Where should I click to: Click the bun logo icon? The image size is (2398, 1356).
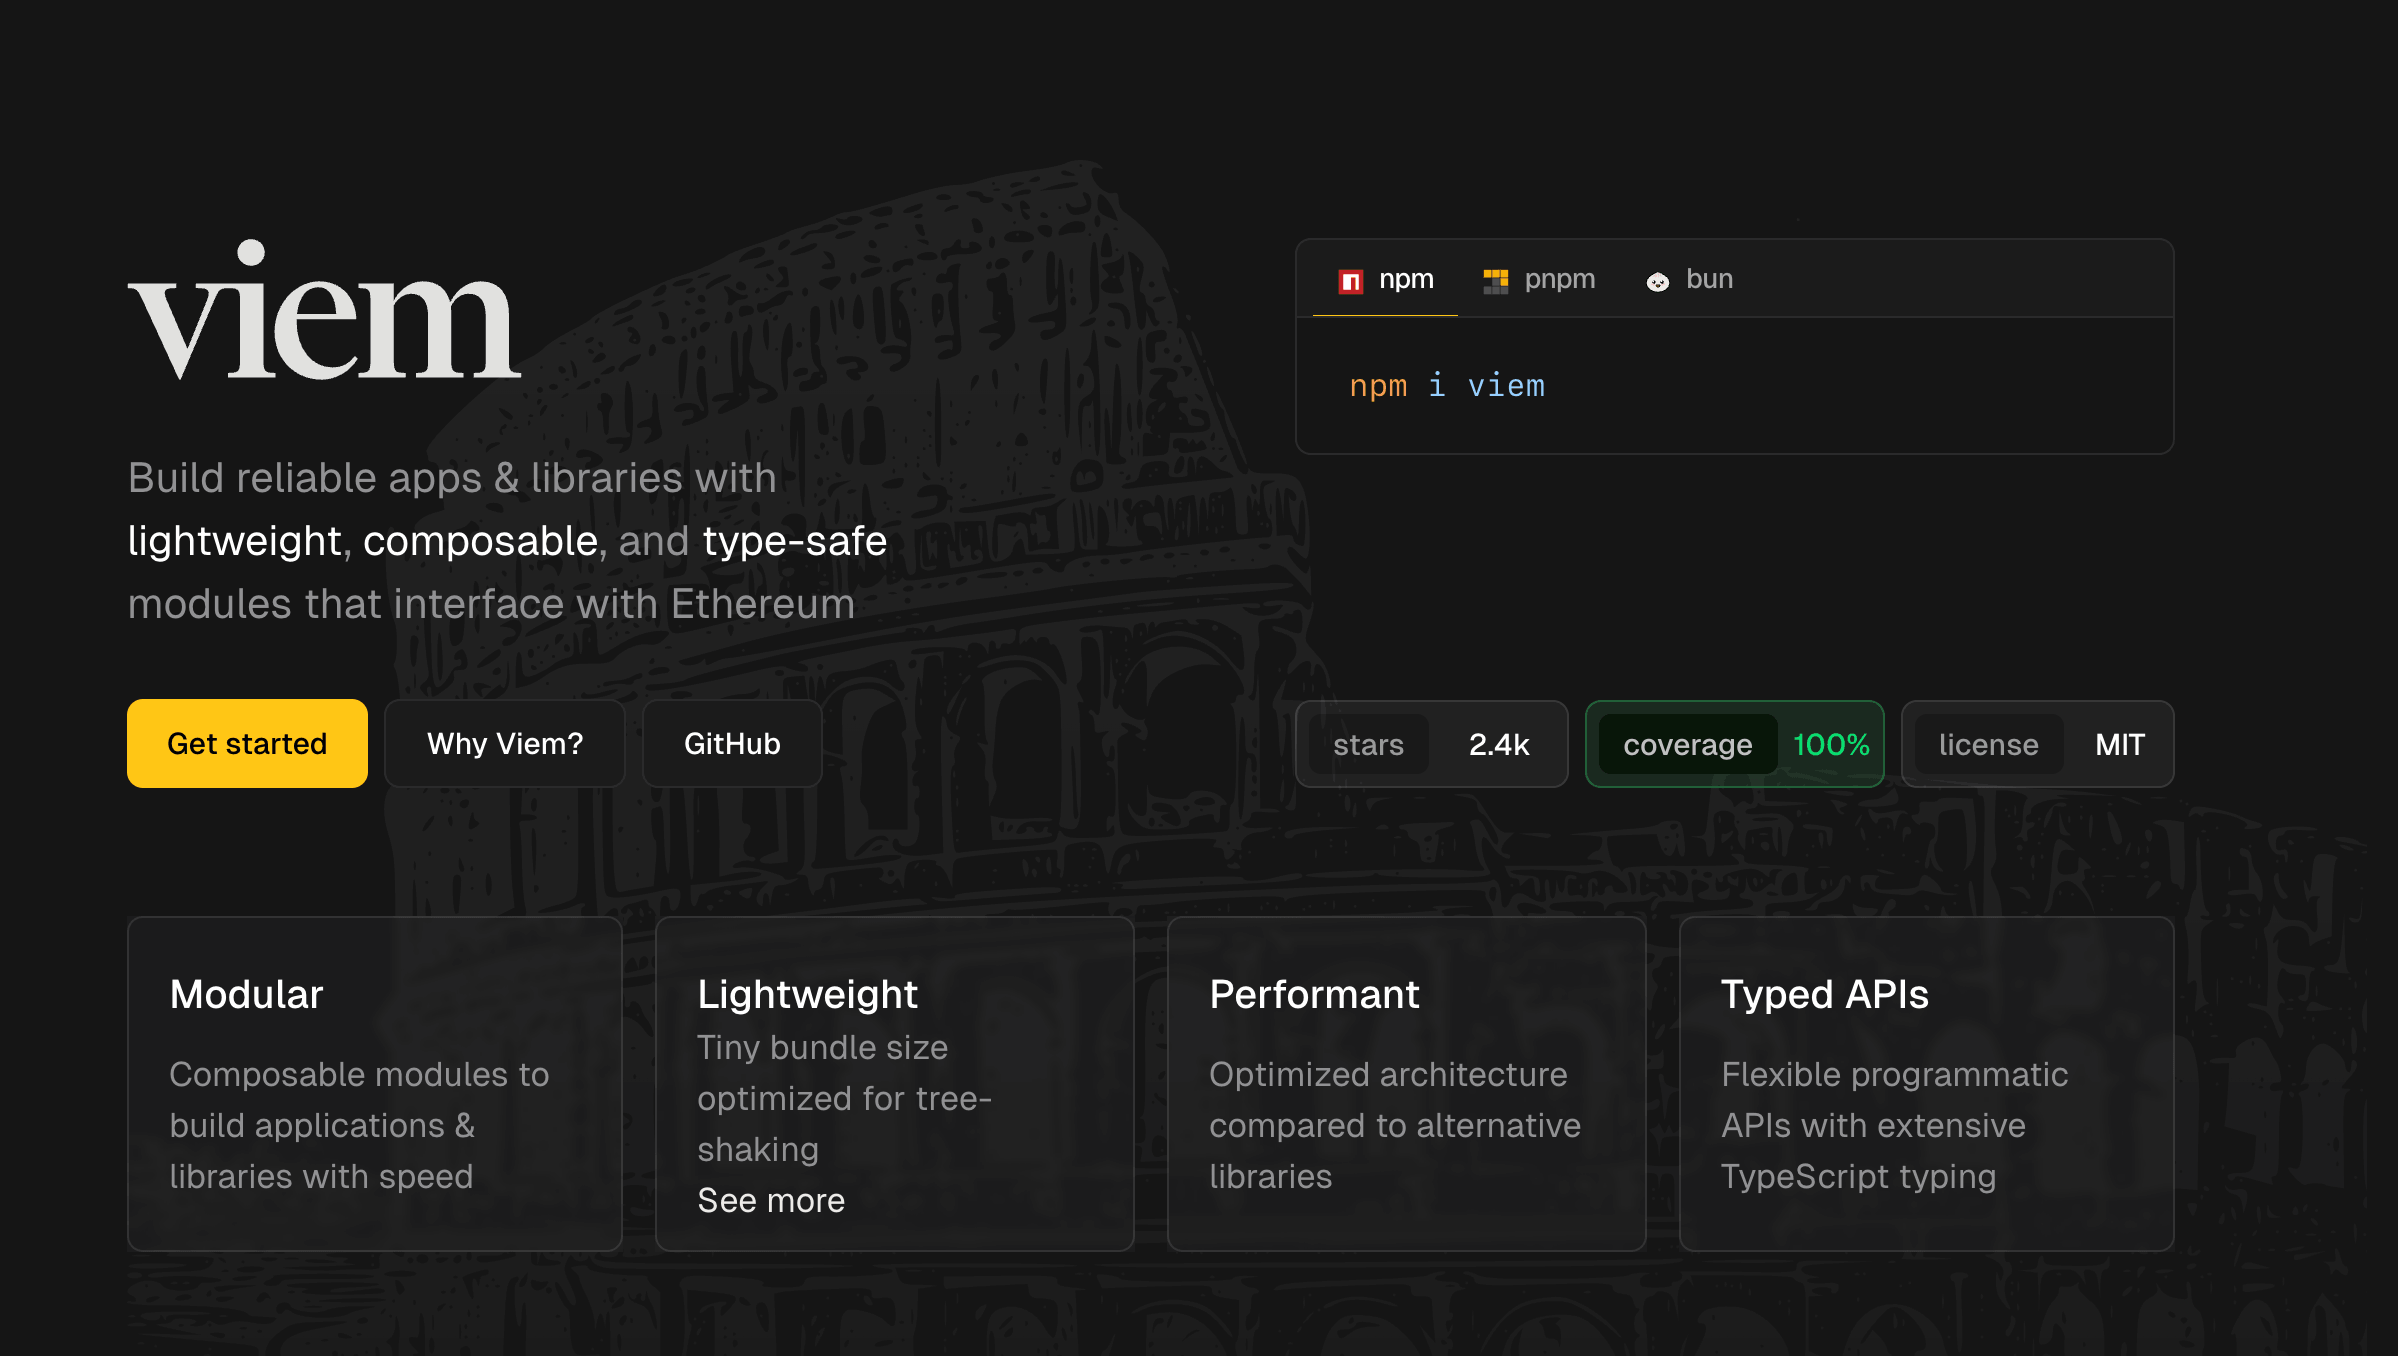tap(1658, 282)
